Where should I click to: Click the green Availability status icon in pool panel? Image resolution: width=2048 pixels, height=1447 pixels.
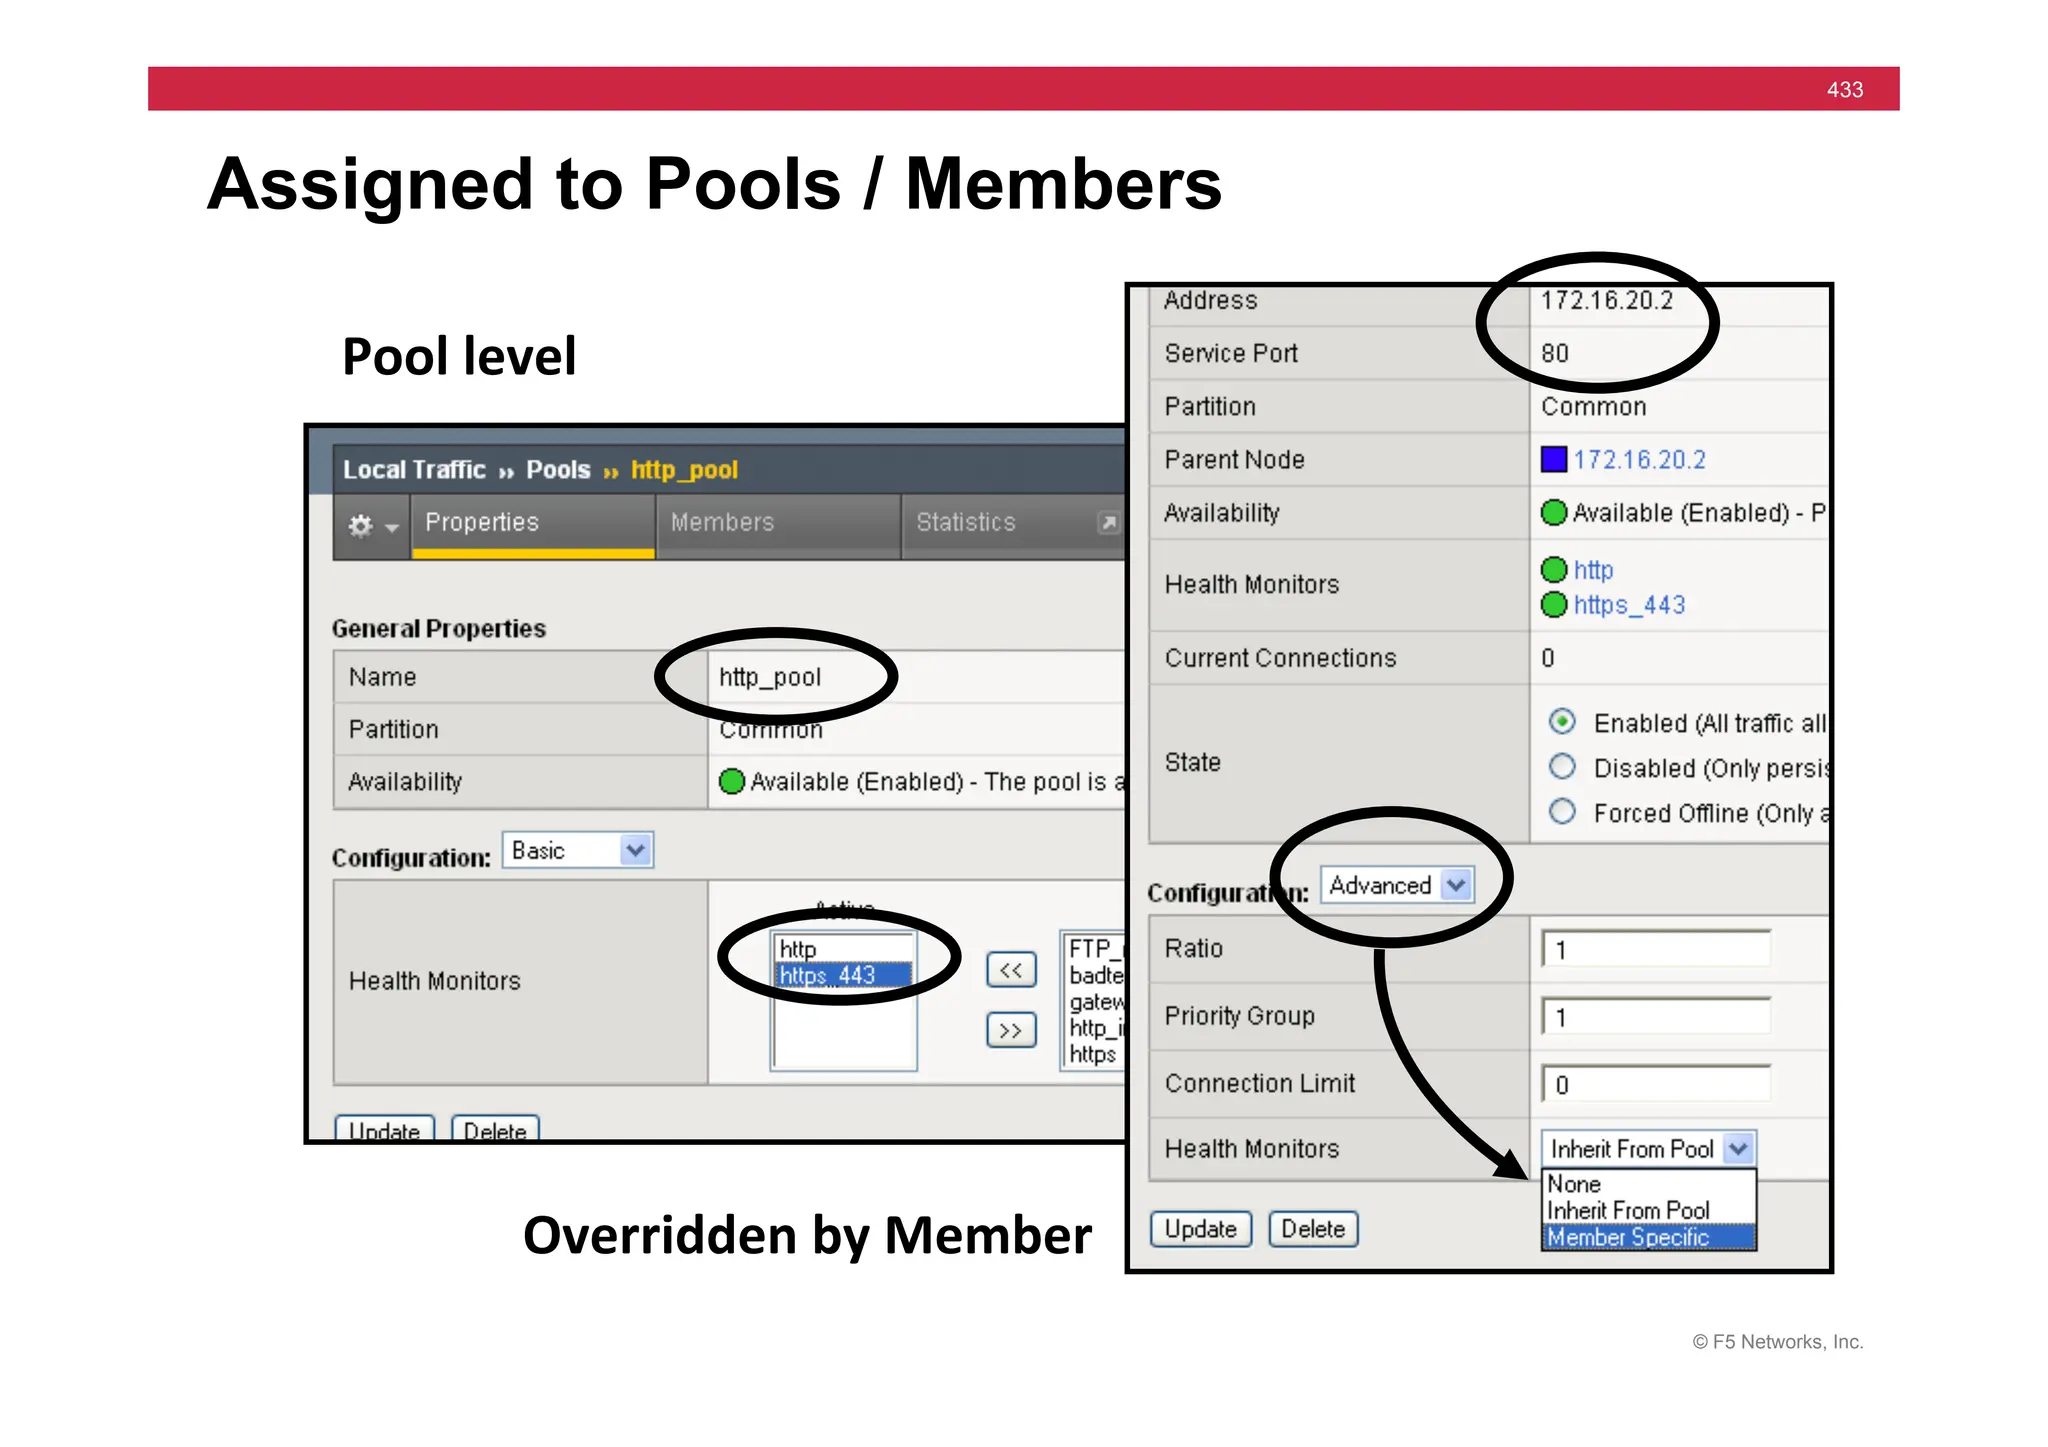coord(732,781)
